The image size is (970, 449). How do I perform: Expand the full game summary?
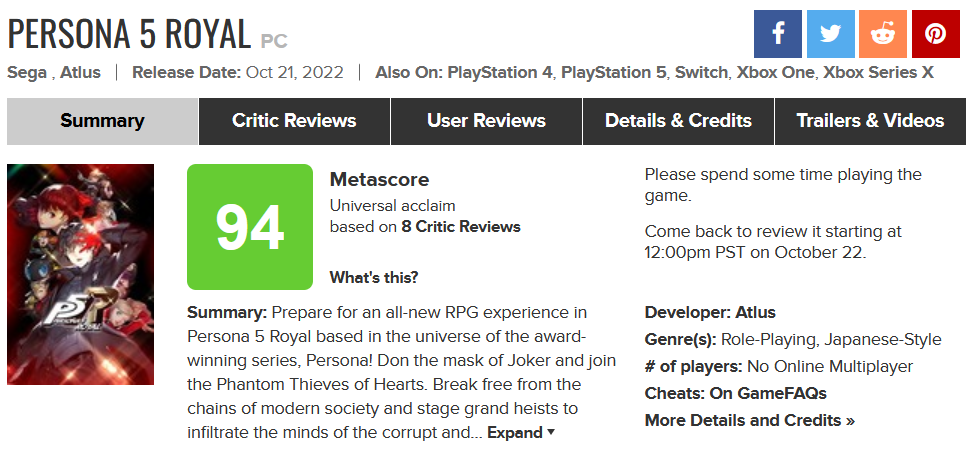click(521, 432)
